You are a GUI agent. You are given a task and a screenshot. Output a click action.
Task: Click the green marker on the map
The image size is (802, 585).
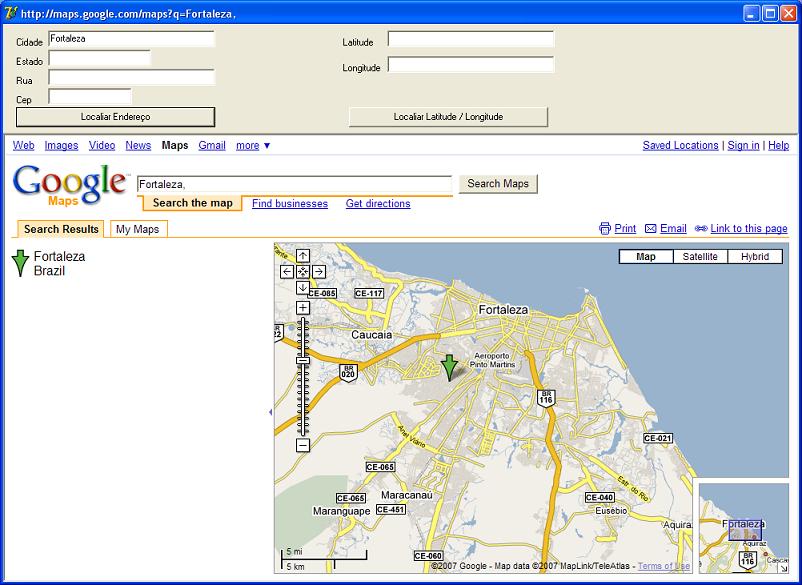point(449,367)
